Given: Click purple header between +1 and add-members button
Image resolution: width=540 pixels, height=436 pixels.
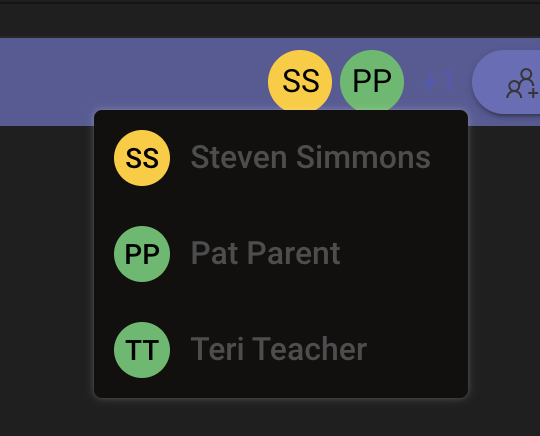Looking at the screenshot, I should coord(463,82).
